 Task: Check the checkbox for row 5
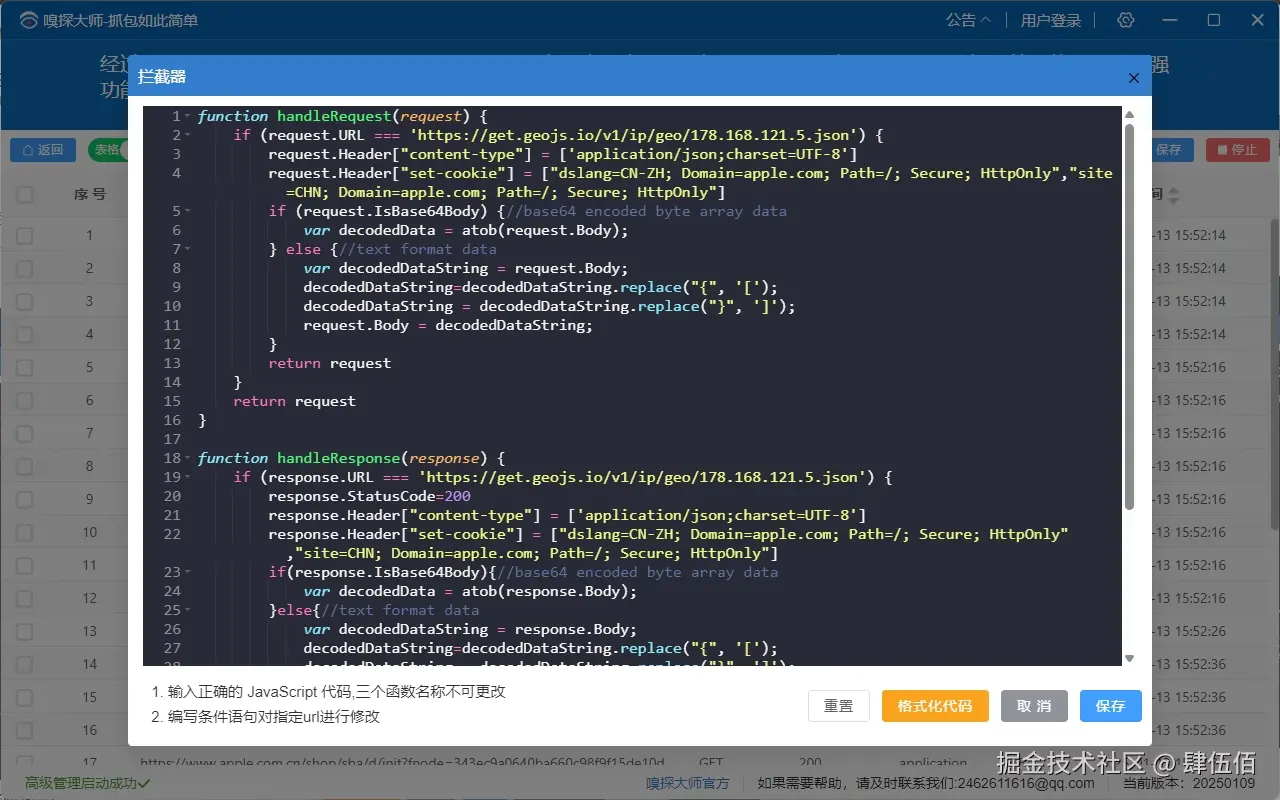[x=25, y=368]
